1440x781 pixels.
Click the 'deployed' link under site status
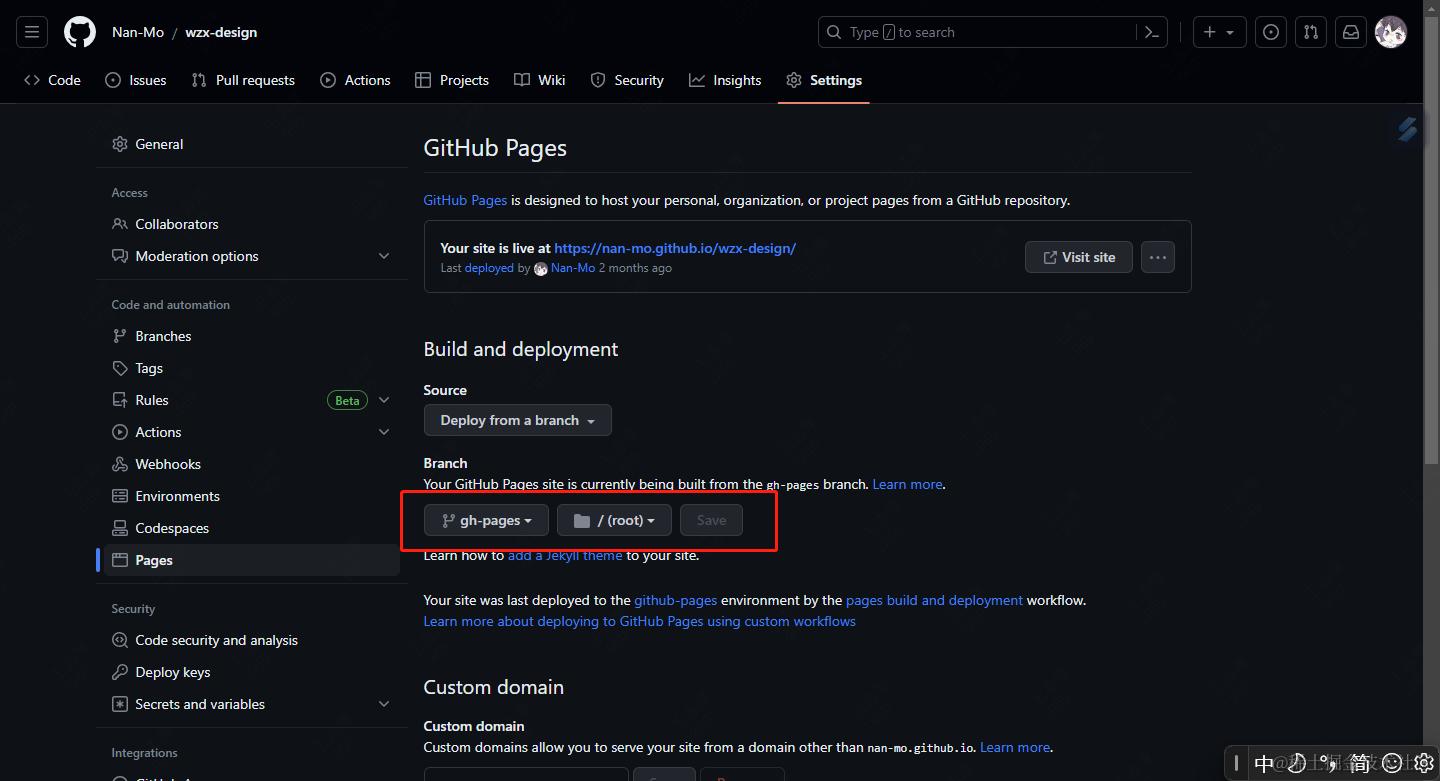489,268
